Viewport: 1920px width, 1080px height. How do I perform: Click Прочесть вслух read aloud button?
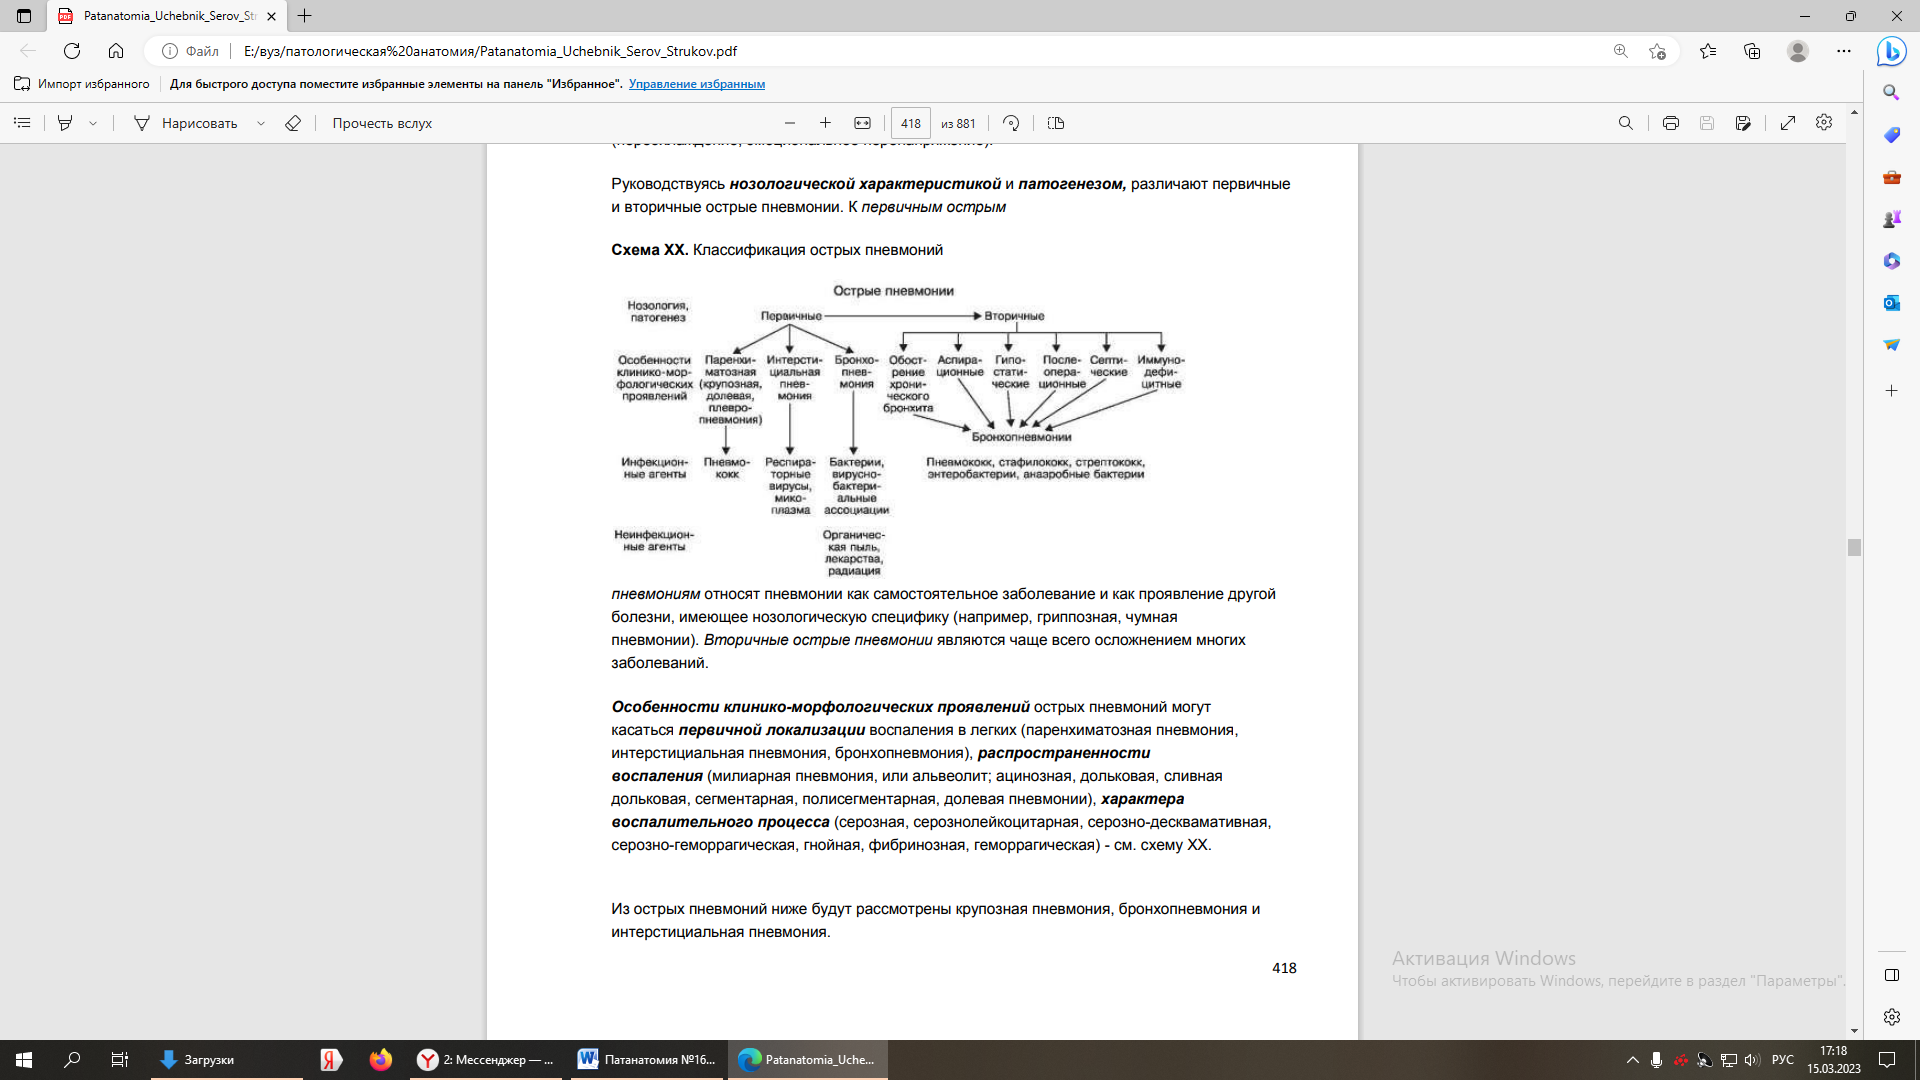382,123
